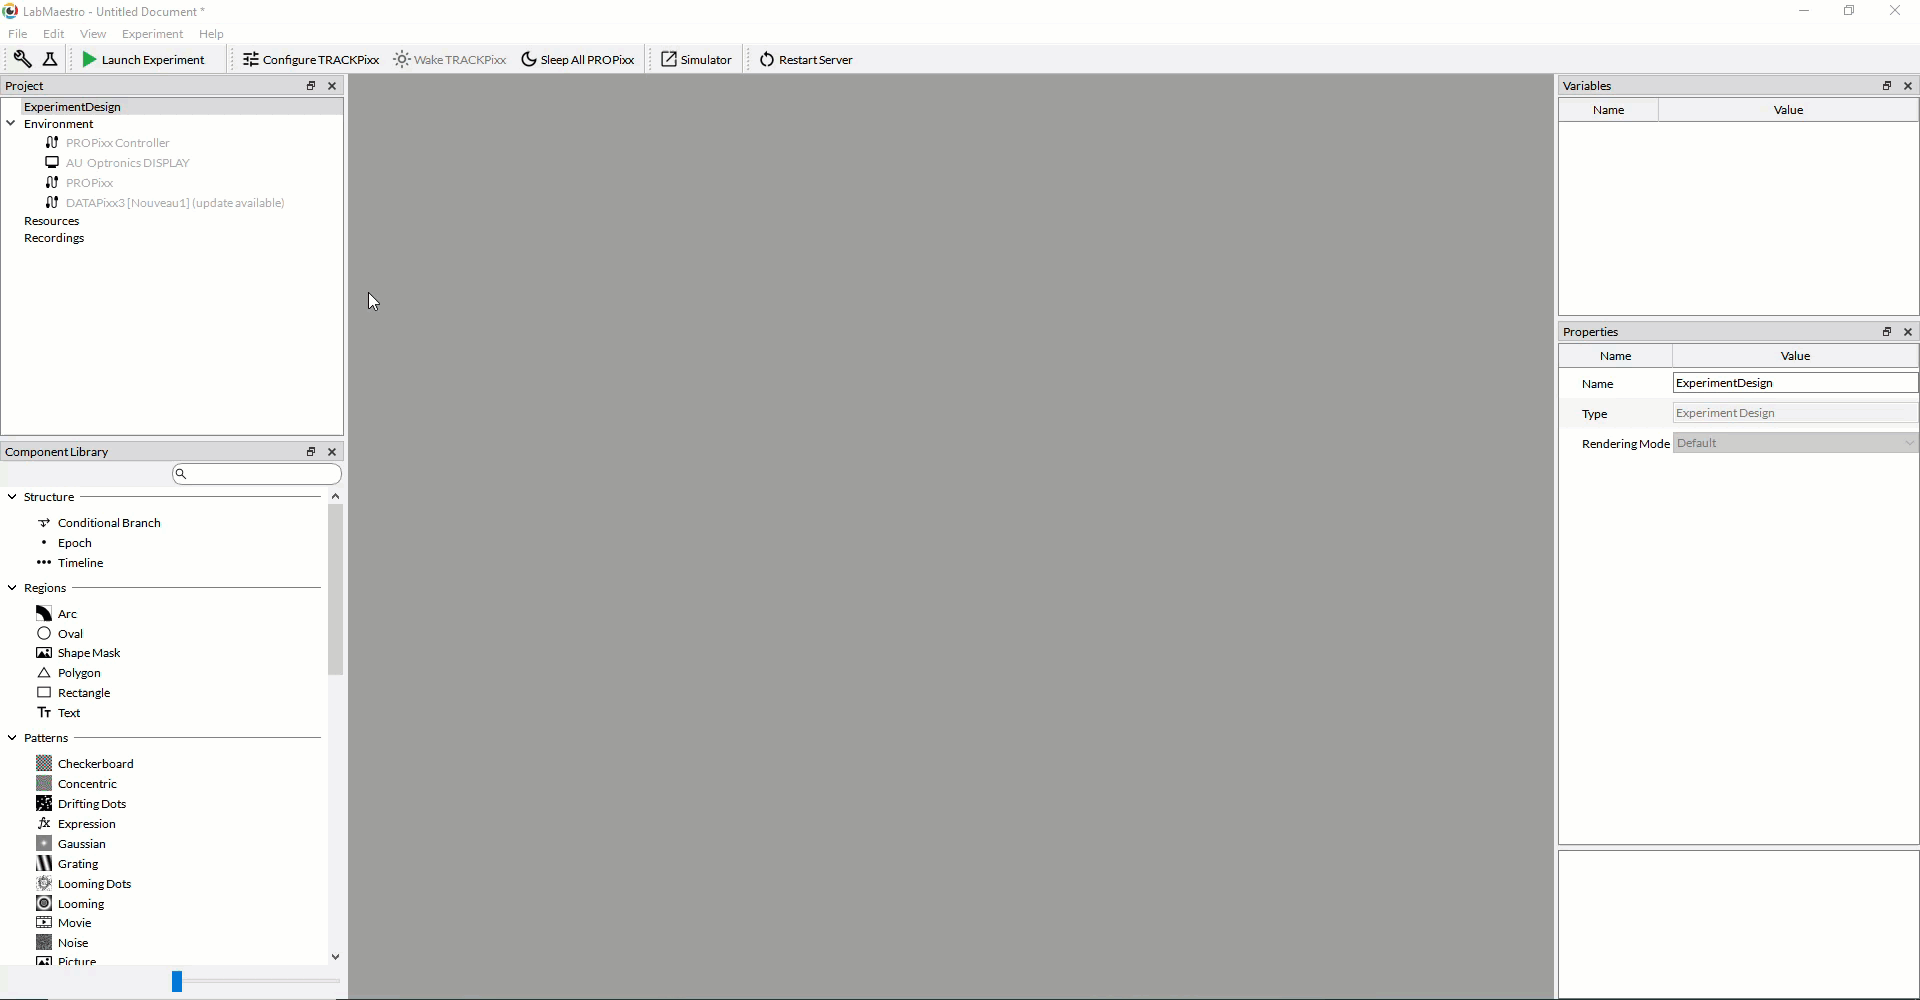Open the Rendering Mode dropdown

point(1909,443)
